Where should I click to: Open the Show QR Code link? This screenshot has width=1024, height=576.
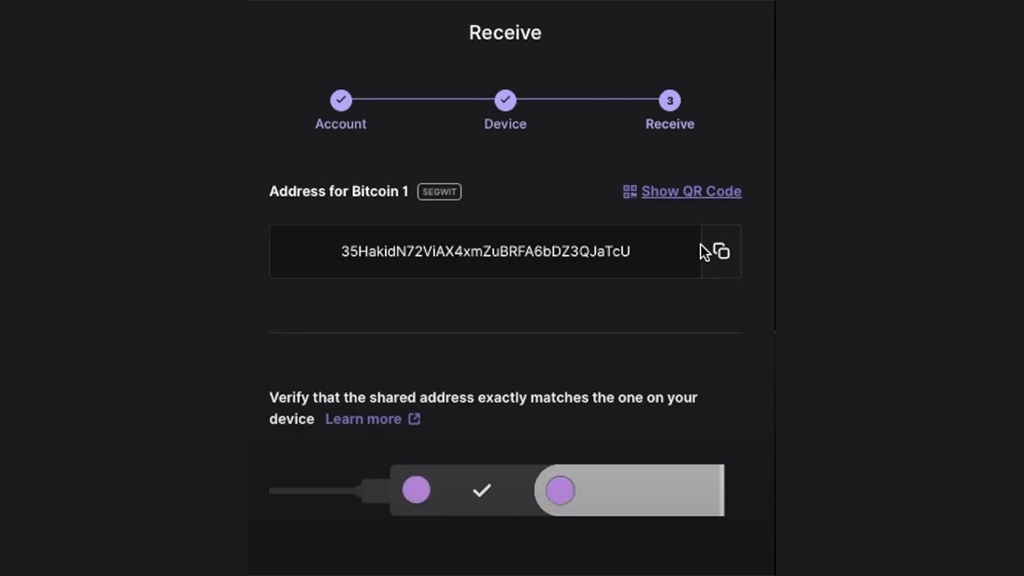691,191
